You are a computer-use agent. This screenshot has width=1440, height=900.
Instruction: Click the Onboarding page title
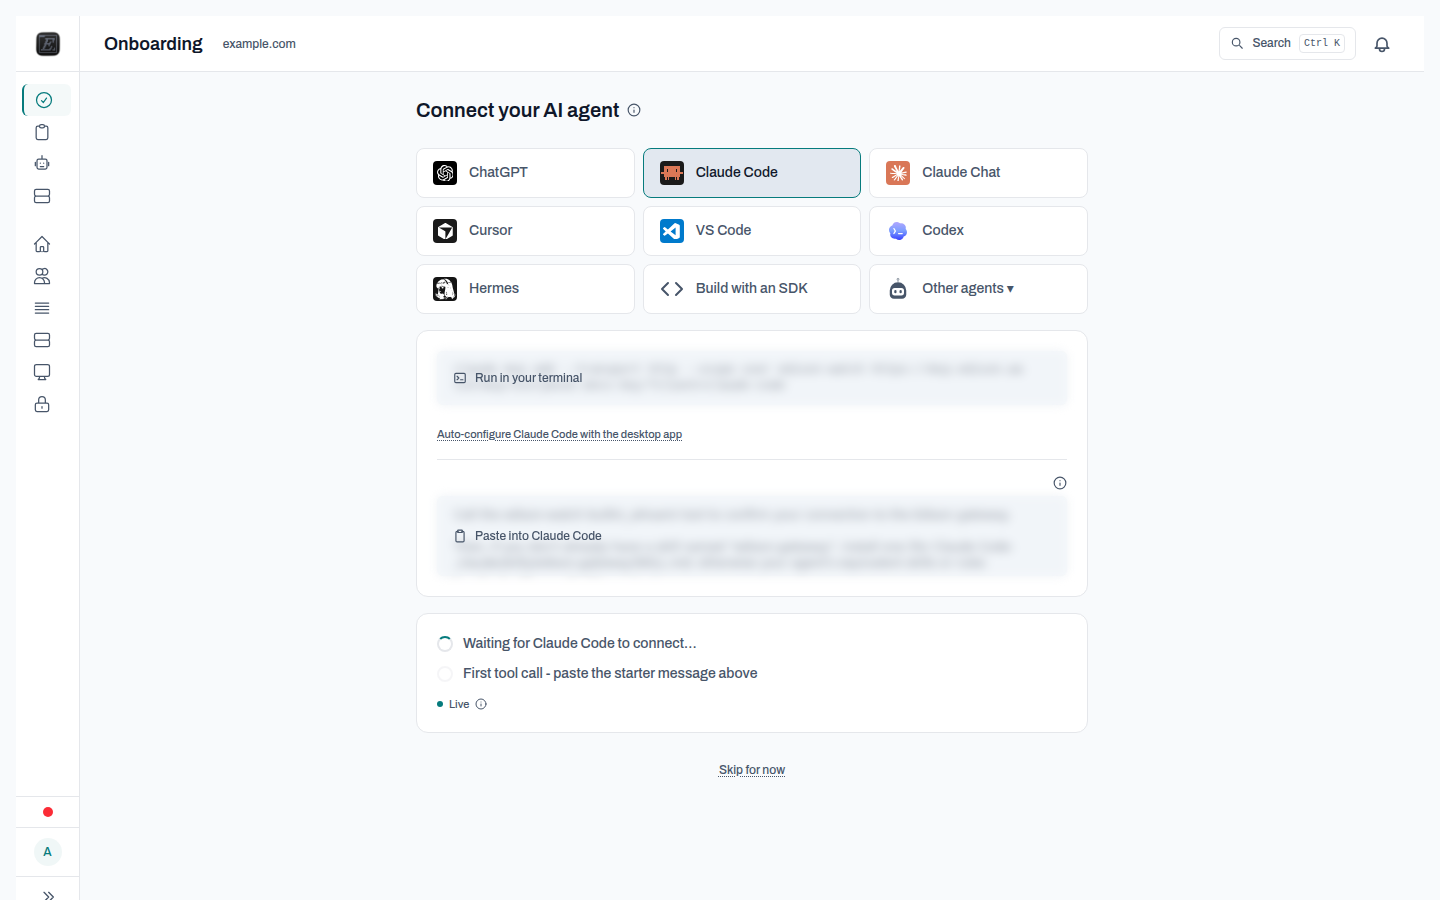coord(153,44)
